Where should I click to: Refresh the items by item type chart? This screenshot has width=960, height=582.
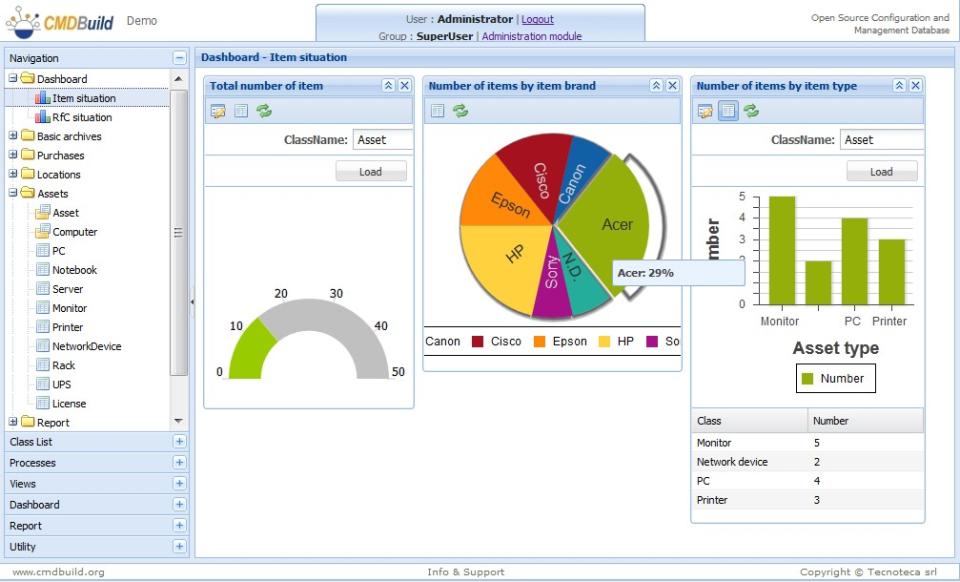point(751,111)
